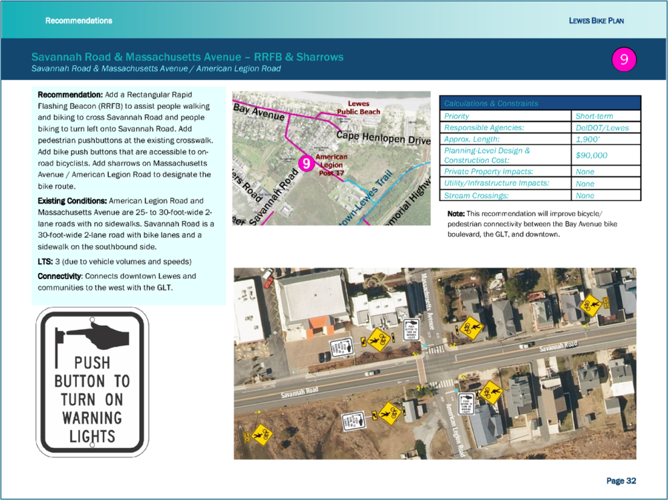Click the 'Lewes Bike Plan' header text
The width and height of the screenshot is (668, 500).
596,20
